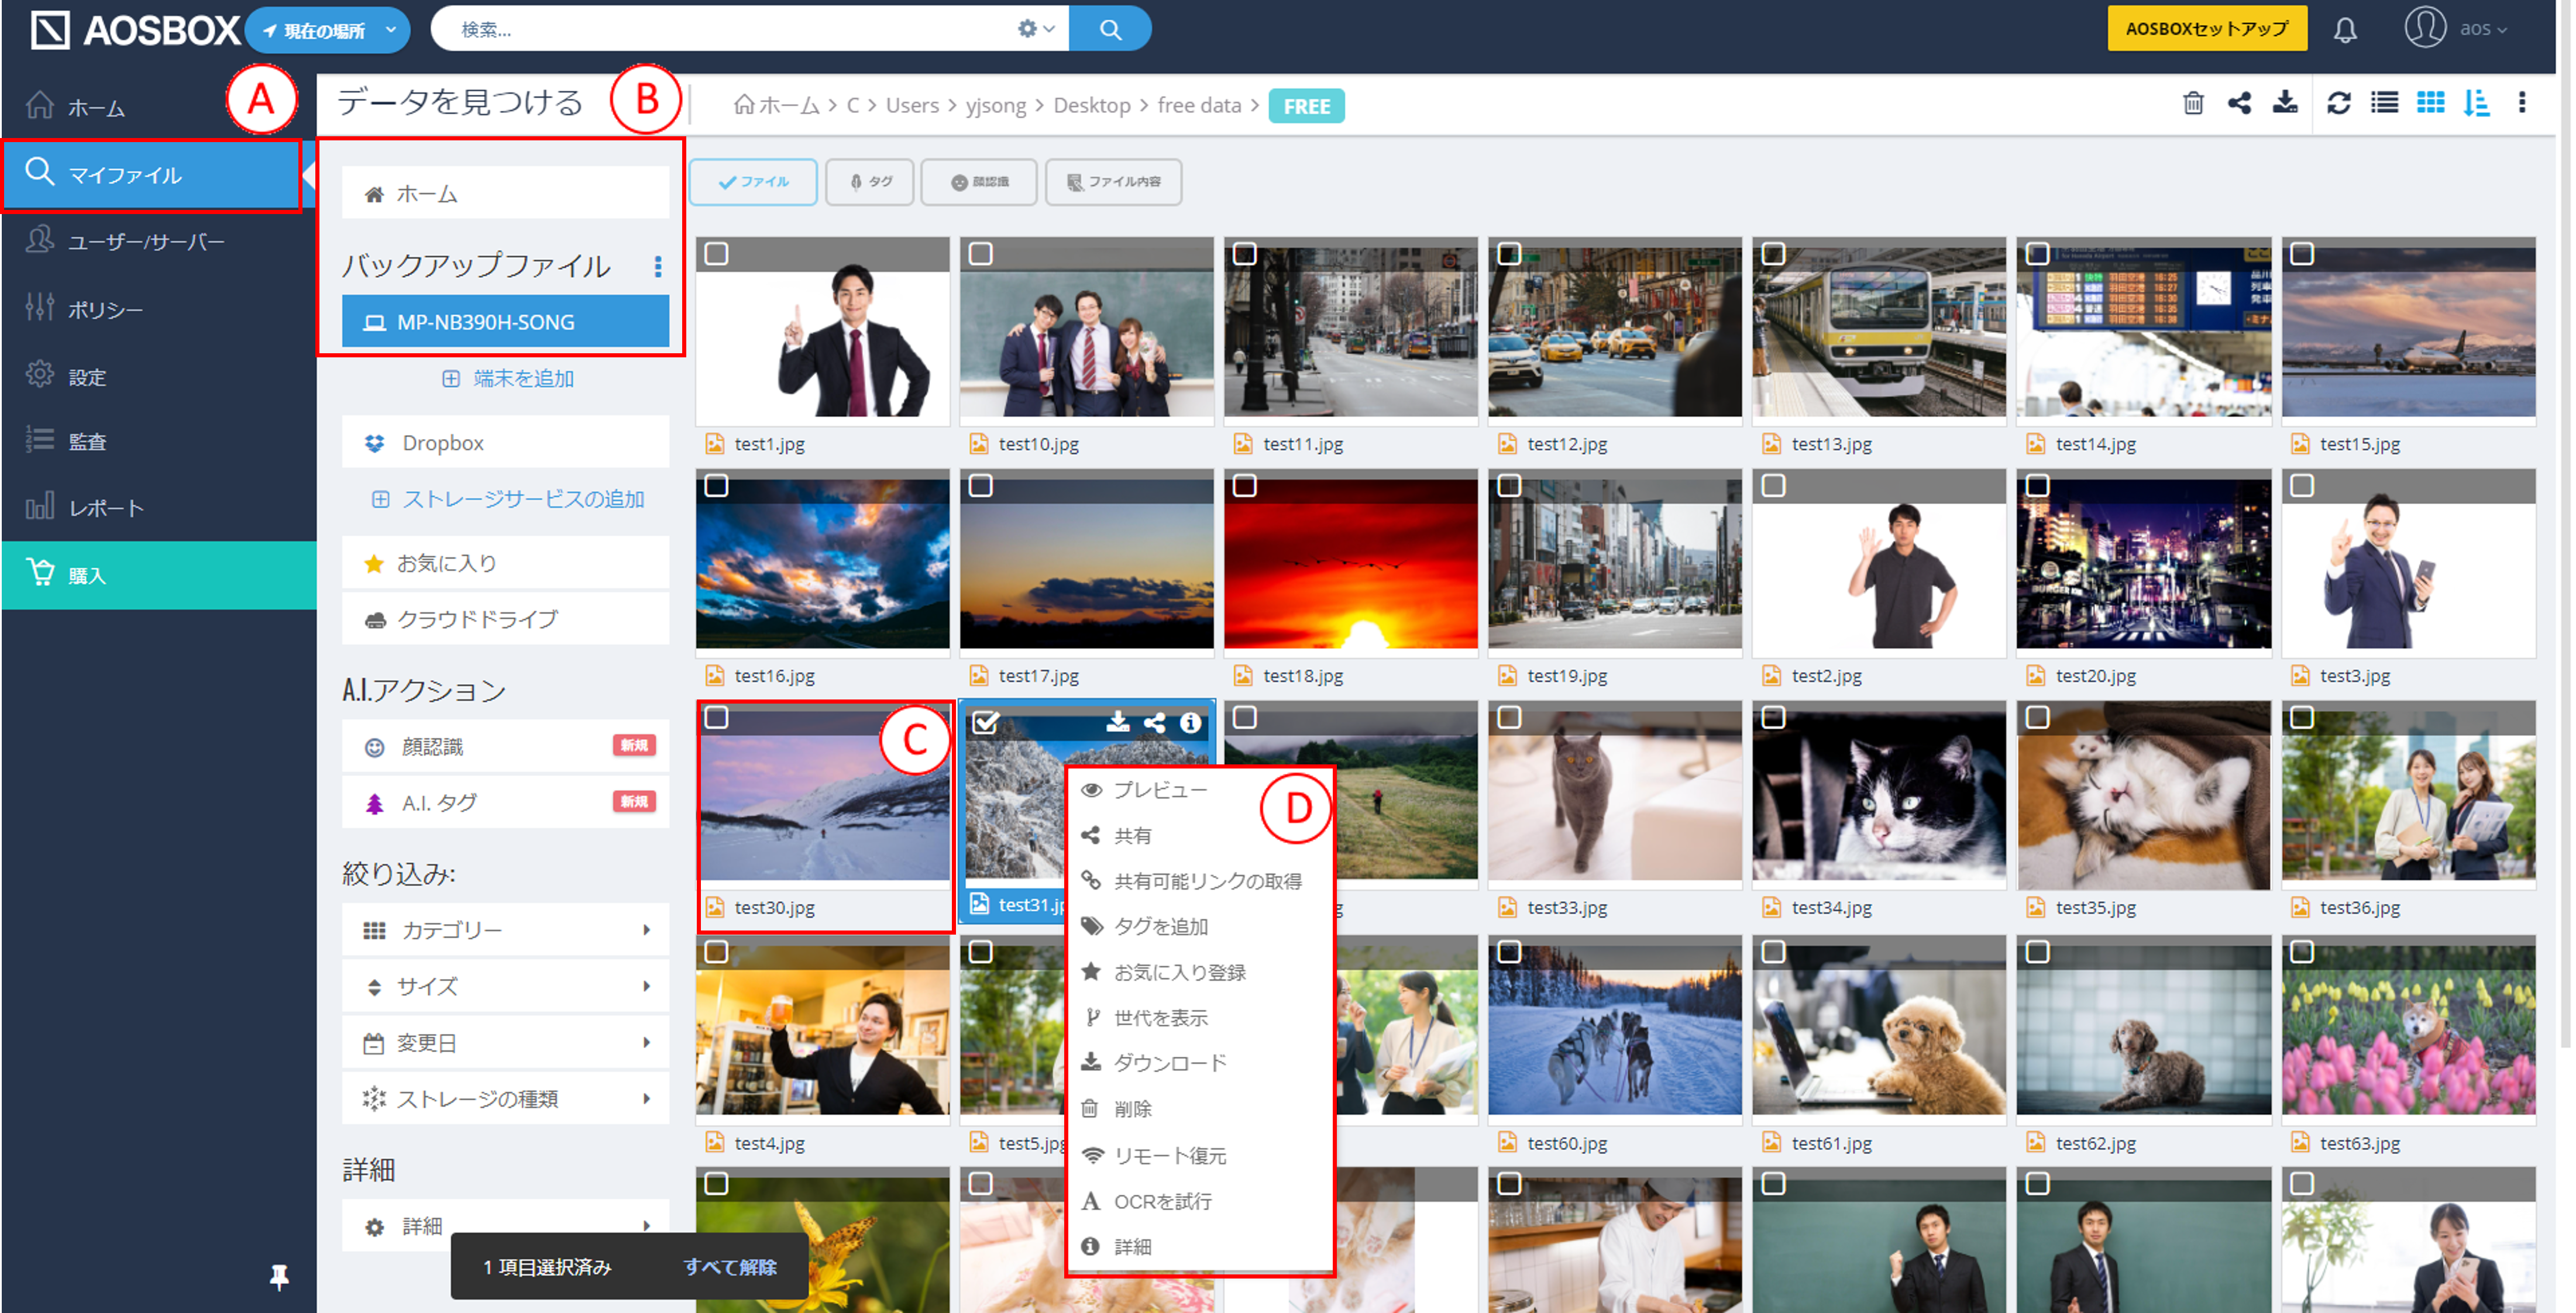Check the checkbox on test30.jpg
This screenshot has height=1313, width=2576.
click(716, 718)
